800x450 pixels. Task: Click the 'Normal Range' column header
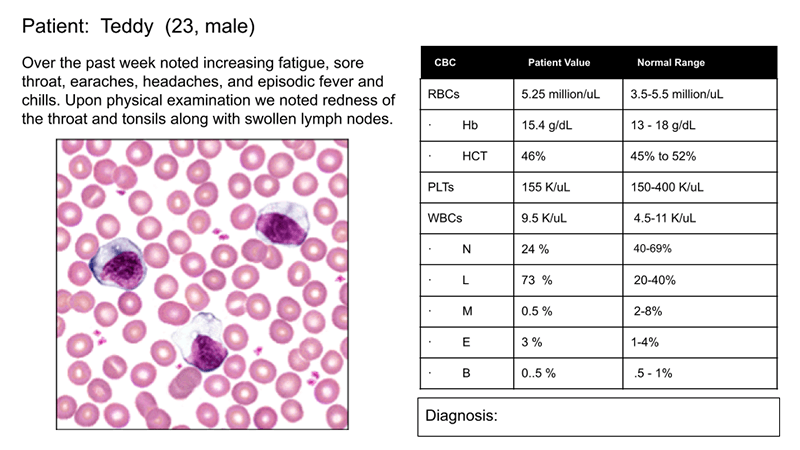pos(671,63)
